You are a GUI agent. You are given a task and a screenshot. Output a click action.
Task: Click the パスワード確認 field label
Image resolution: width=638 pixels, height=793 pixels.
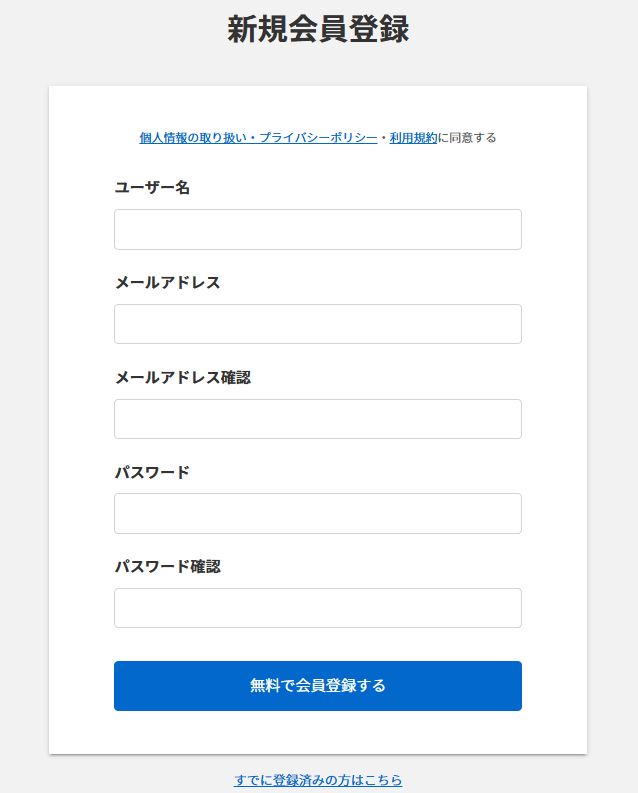point(167,566)
